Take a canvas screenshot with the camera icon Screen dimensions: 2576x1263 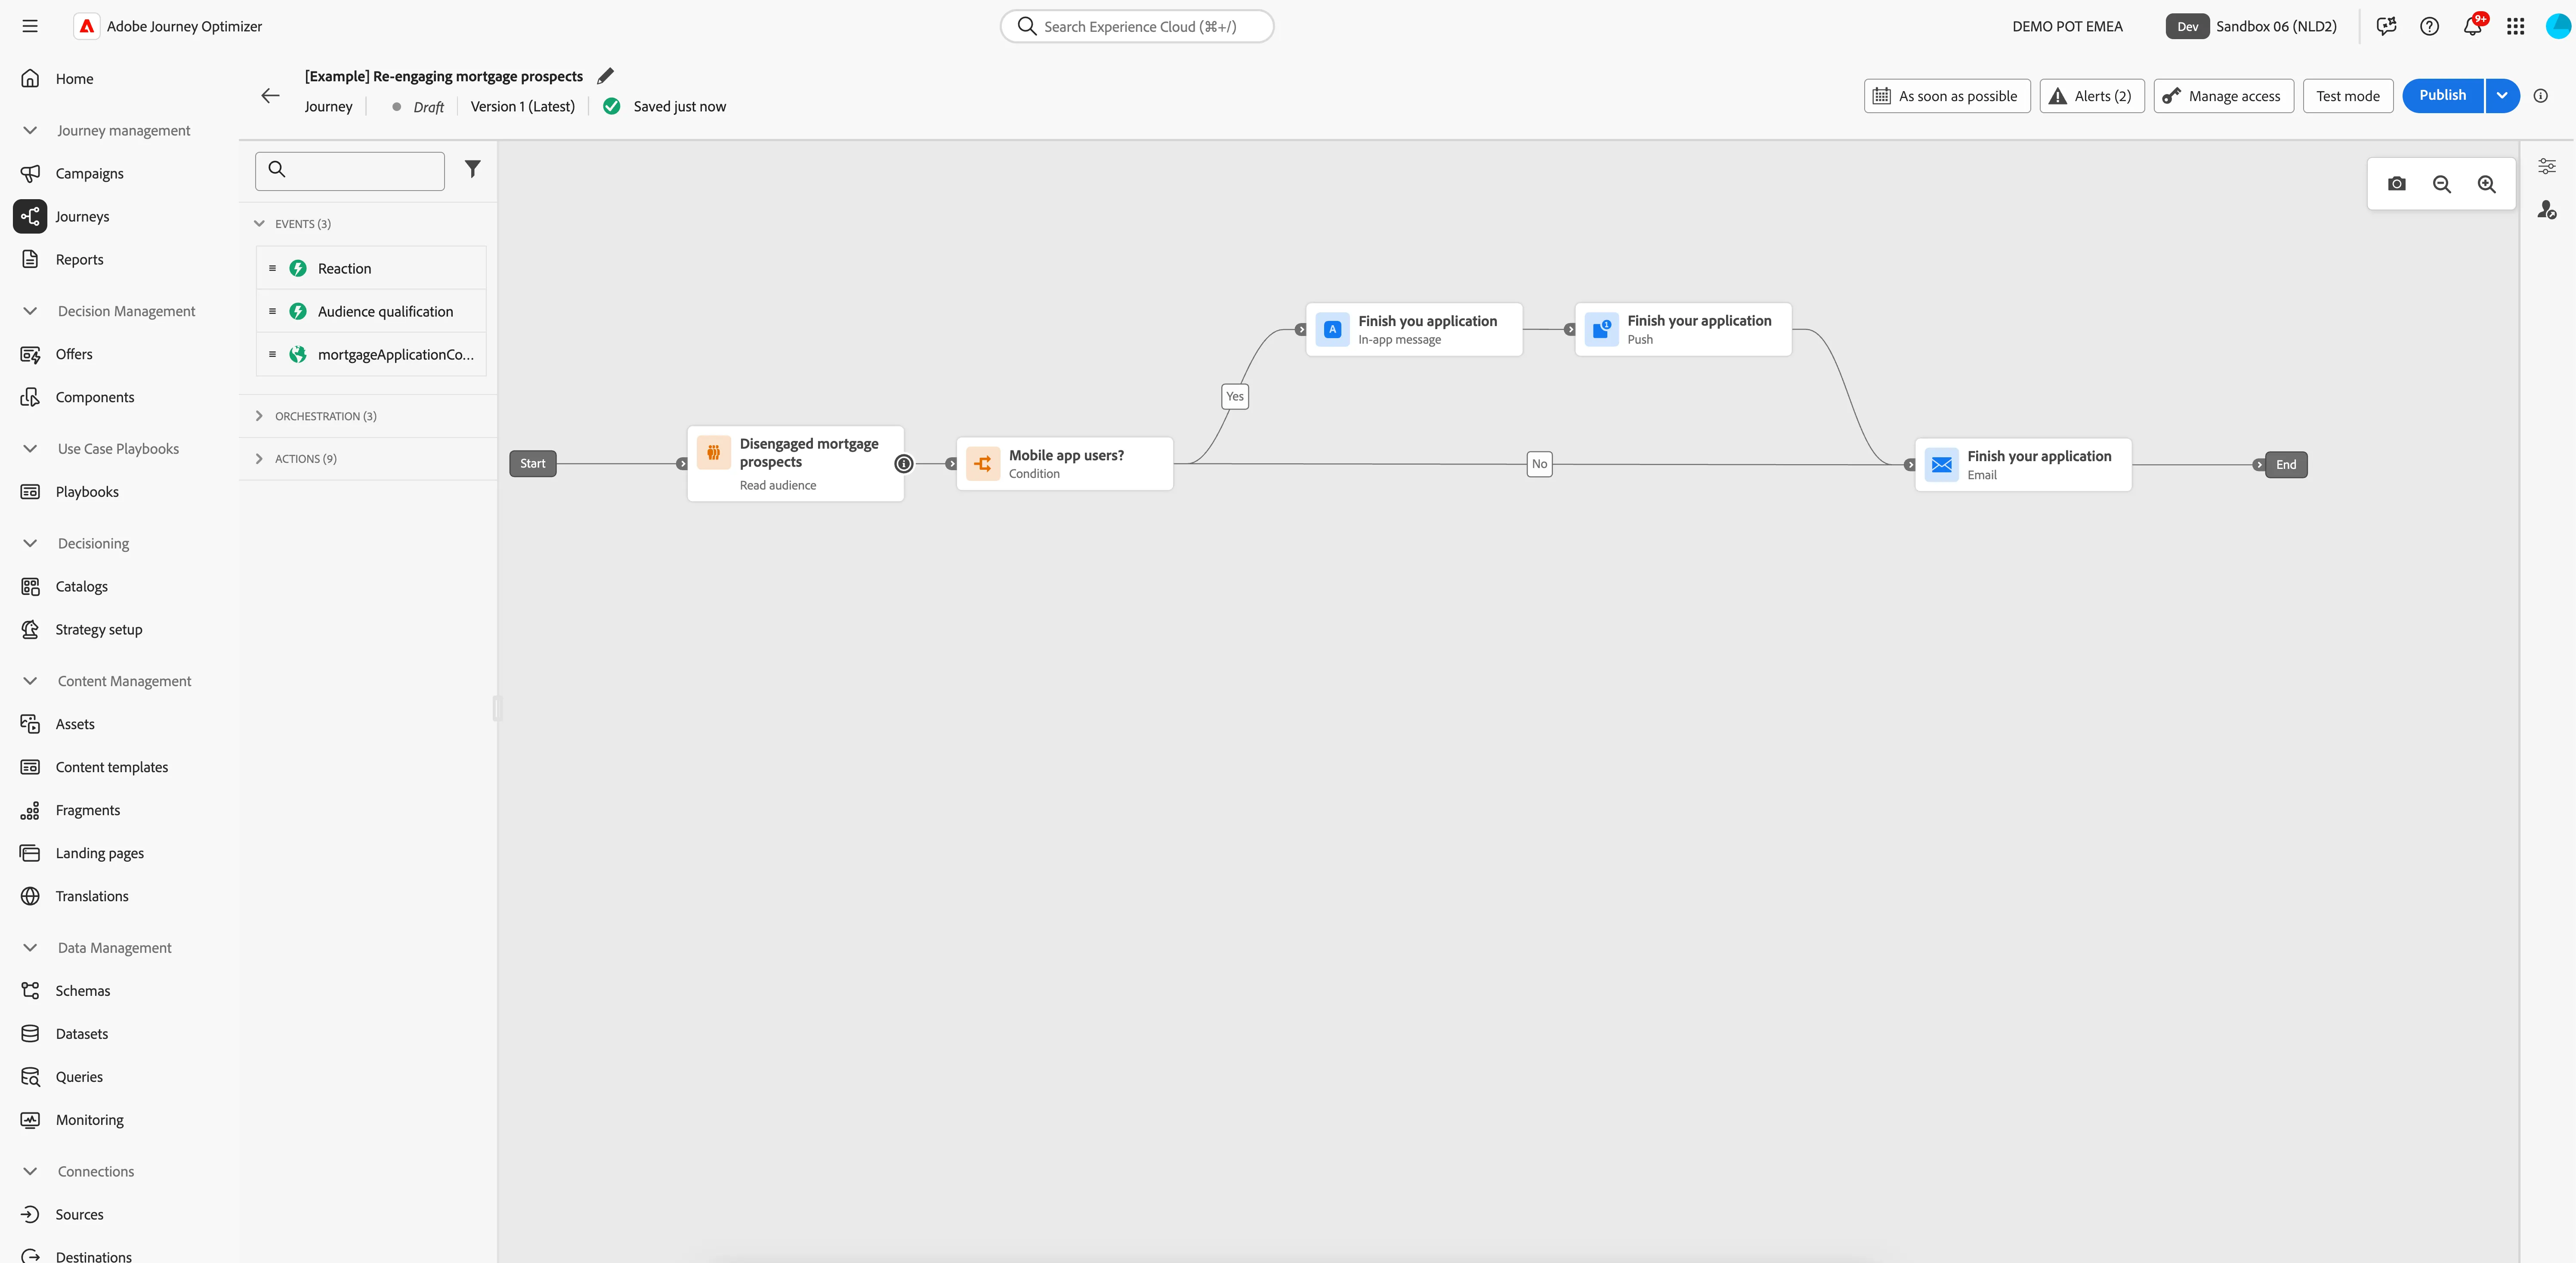coord(2396,184)
